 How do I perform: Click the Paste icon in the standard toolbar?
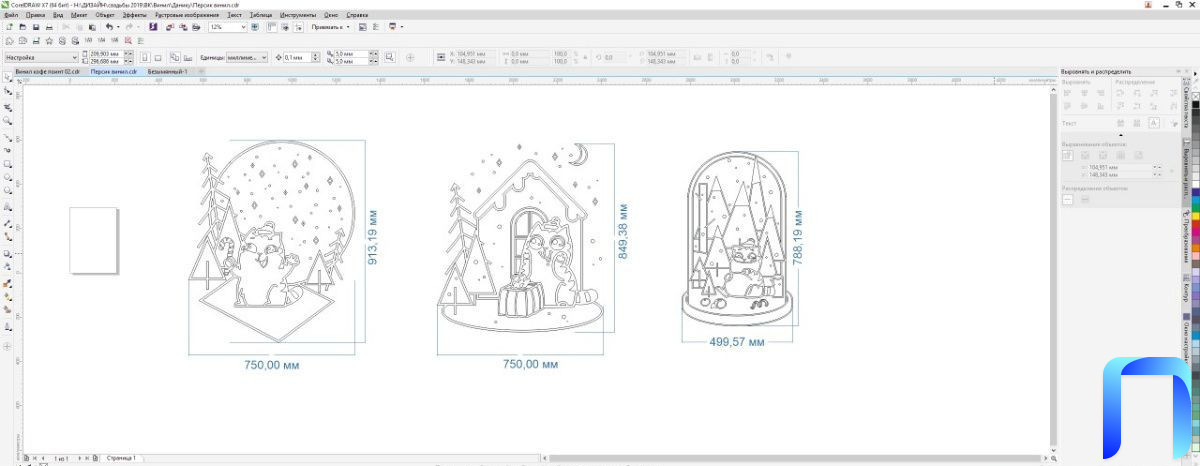[92, 26]
